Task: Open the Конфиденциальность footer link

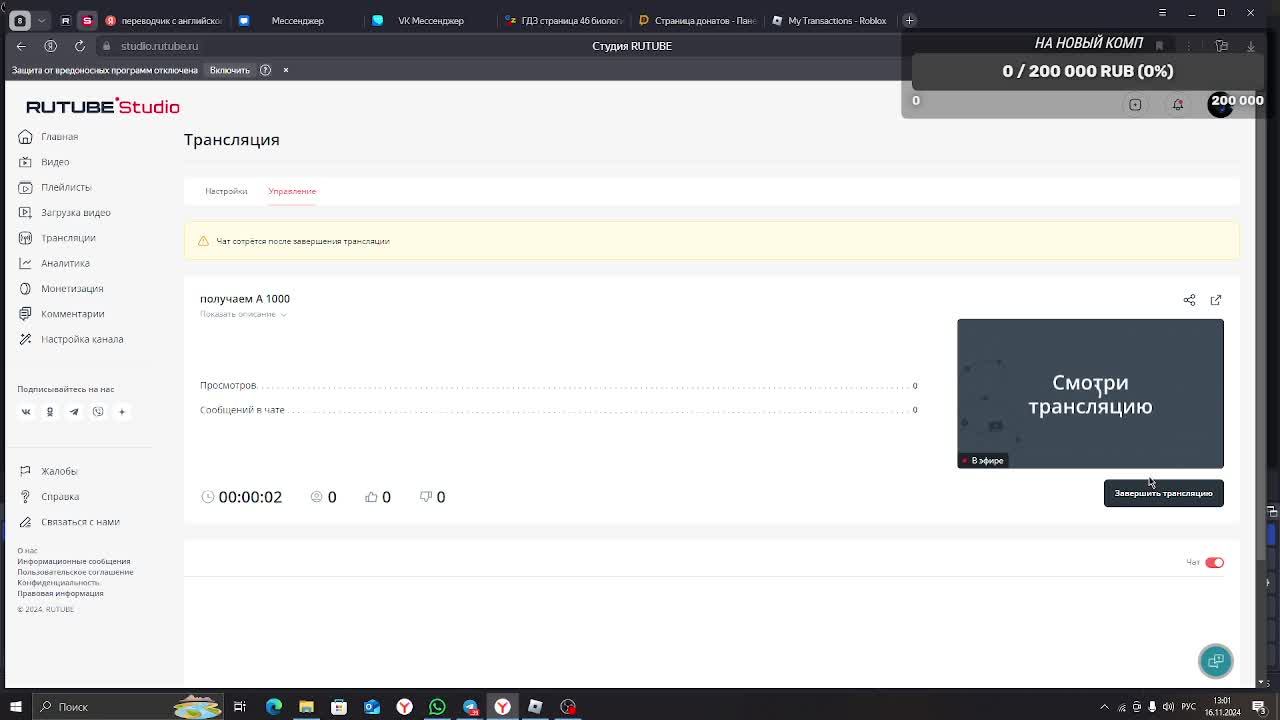Action: [x=59, y=582]
